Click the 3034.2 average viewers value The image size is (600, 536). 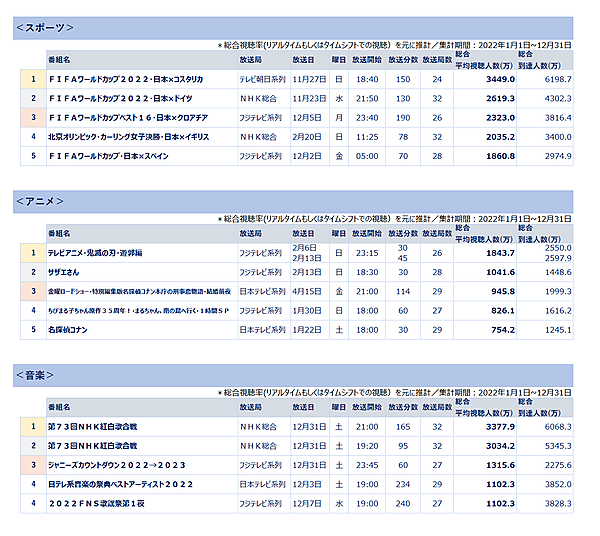[x=501, y=446]
